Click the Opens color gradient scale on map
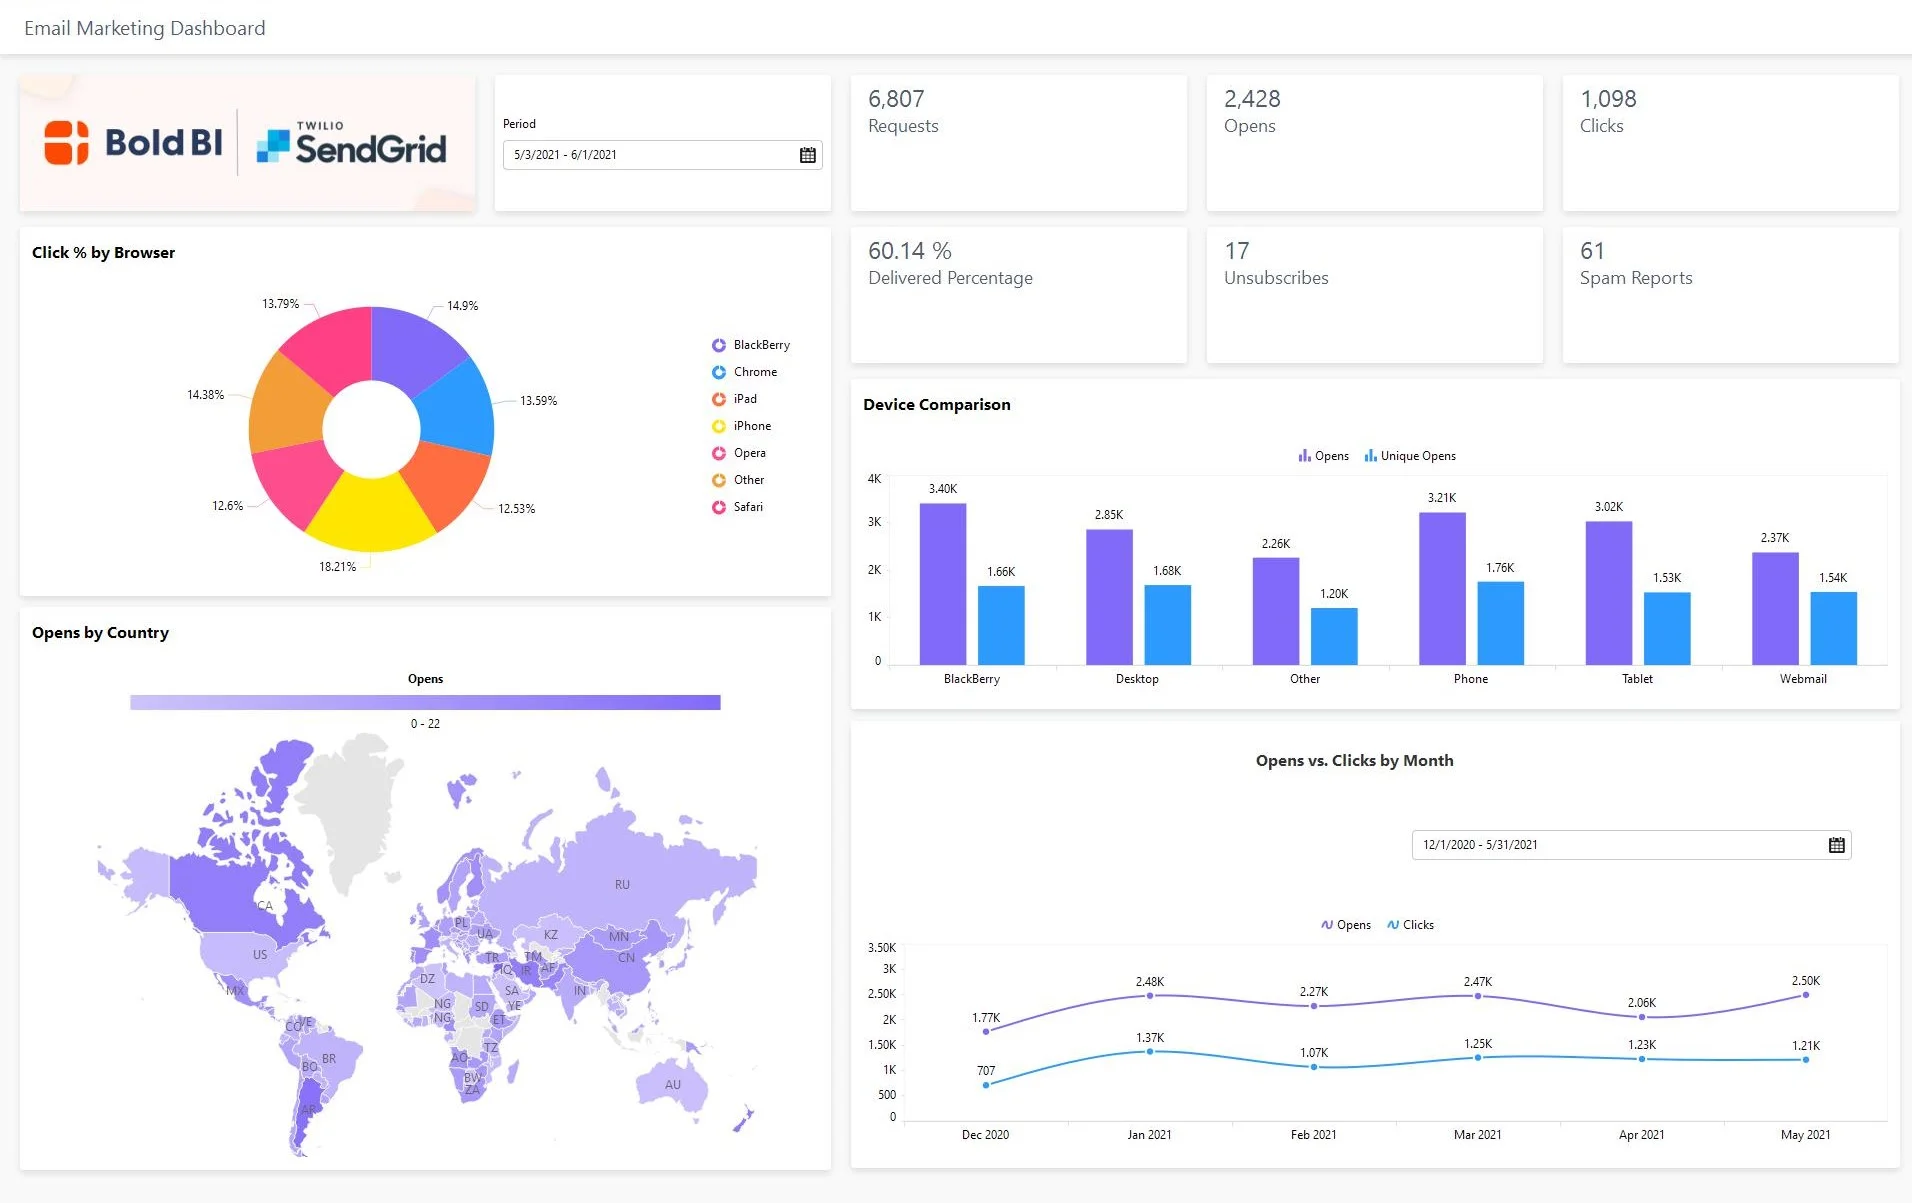 coord(424,702)
